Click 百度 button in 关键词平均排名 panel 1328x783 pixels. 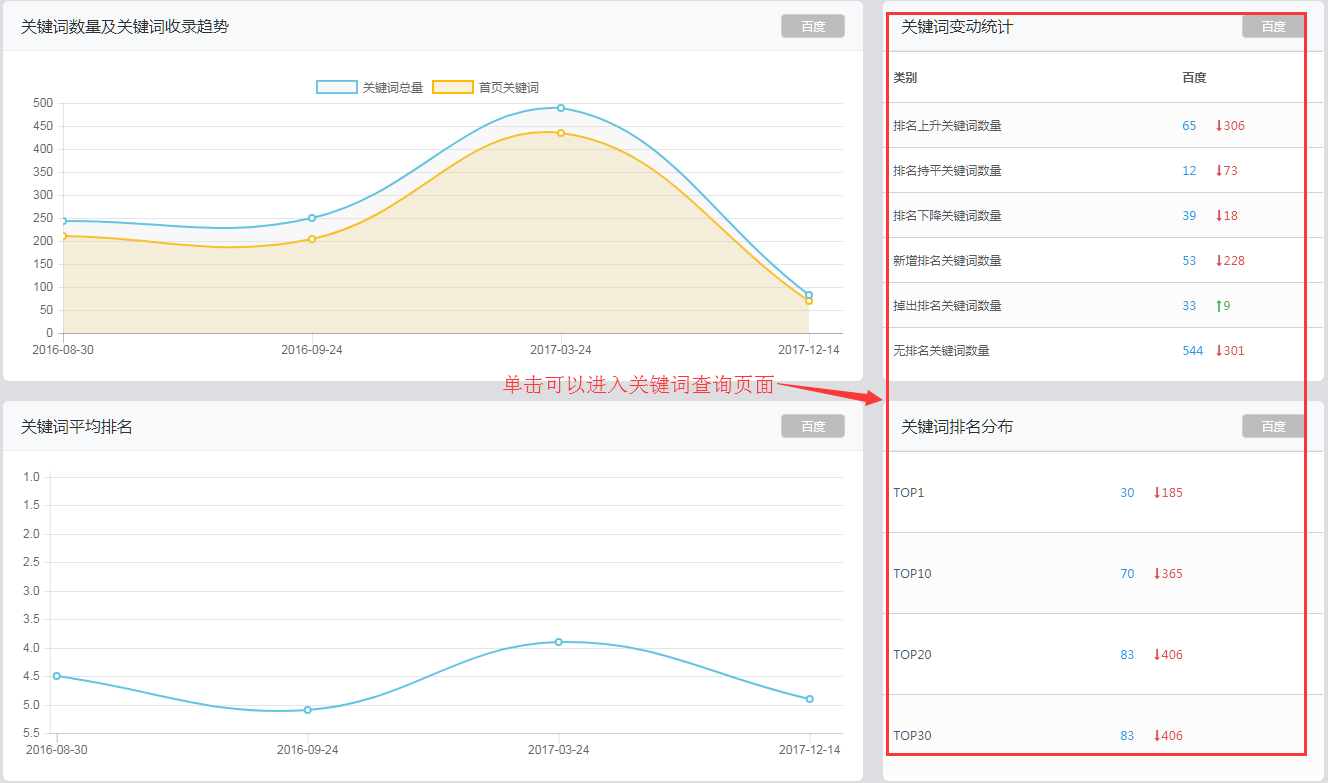pyautogui.click(x=813, y=426)
